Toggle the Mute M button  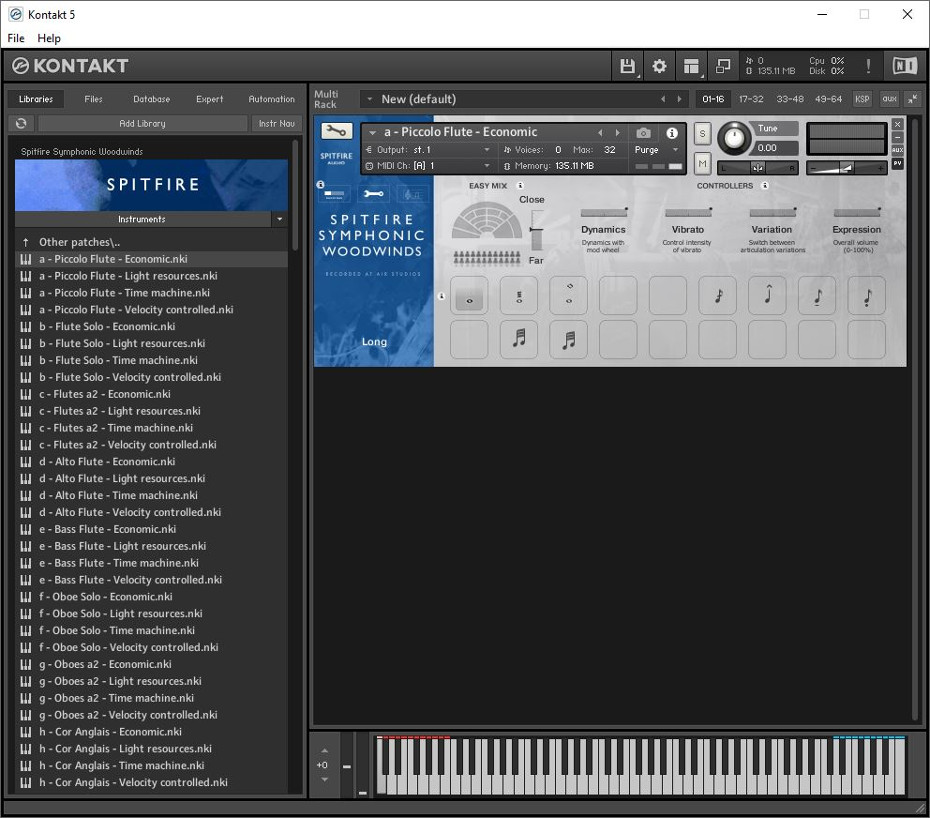(702, 163)
